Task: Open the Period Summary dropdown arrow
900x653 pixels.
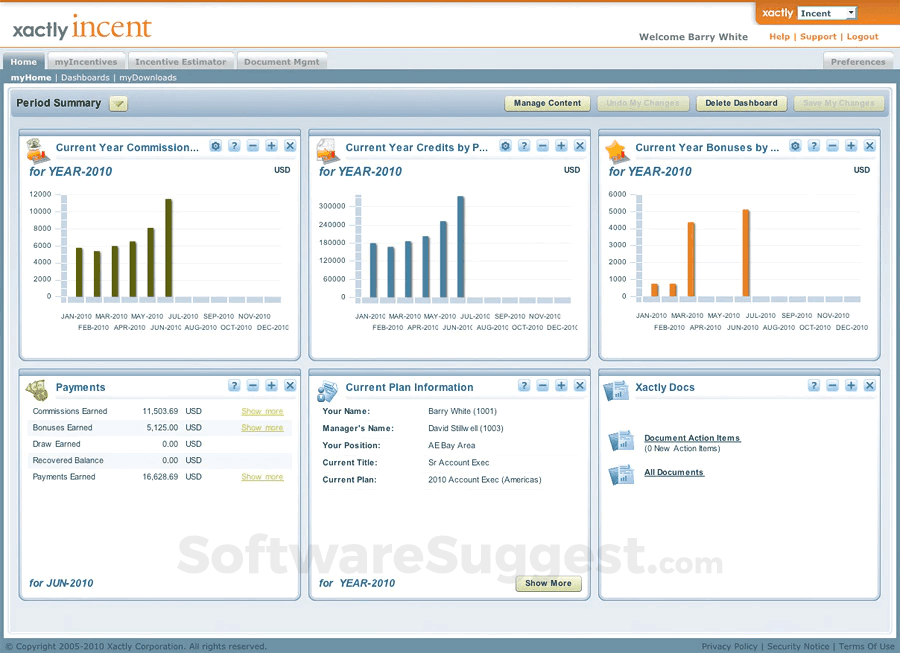Action: coord(118,103)
